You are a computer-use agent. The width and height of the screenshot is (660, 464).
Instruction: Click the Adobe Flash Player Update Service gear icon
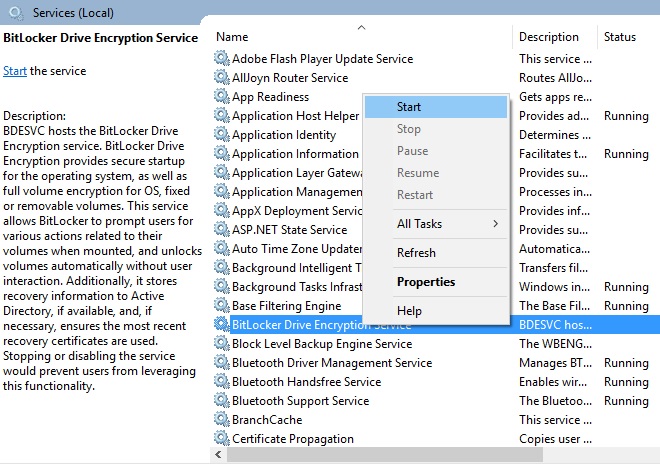point(221,59)
